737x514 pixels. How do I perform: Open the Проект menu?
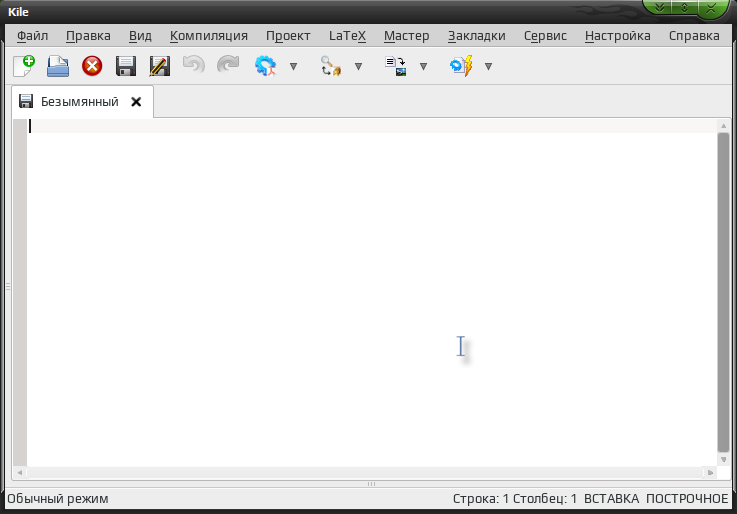coord(288,36)
